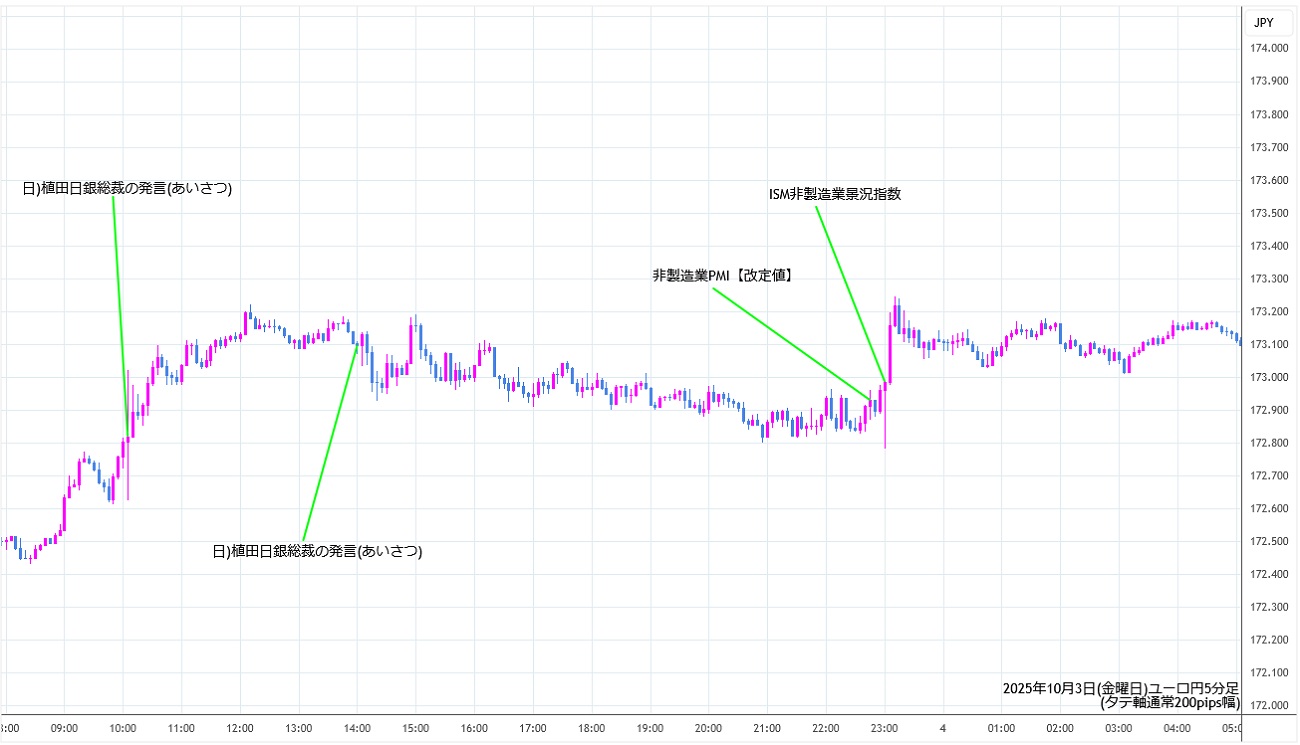
Task: Click the green line from ISM非製造業景況指数 label
Action: click(850, 290)
